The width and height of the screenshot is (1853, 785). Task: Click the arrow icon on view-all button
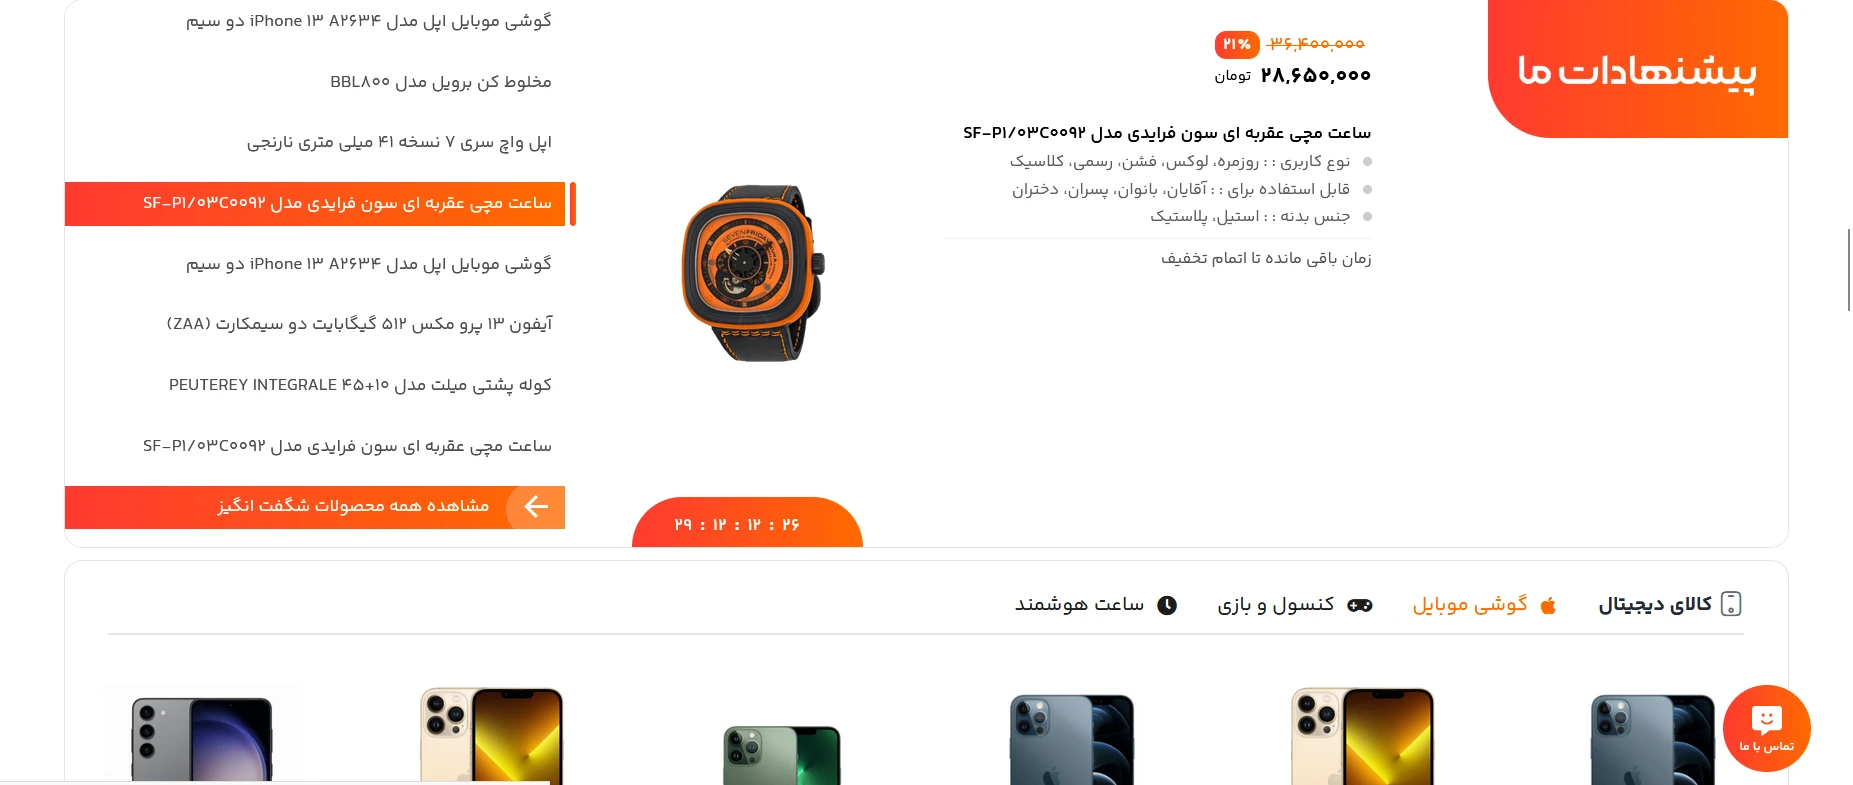click(x=536, y=507)
